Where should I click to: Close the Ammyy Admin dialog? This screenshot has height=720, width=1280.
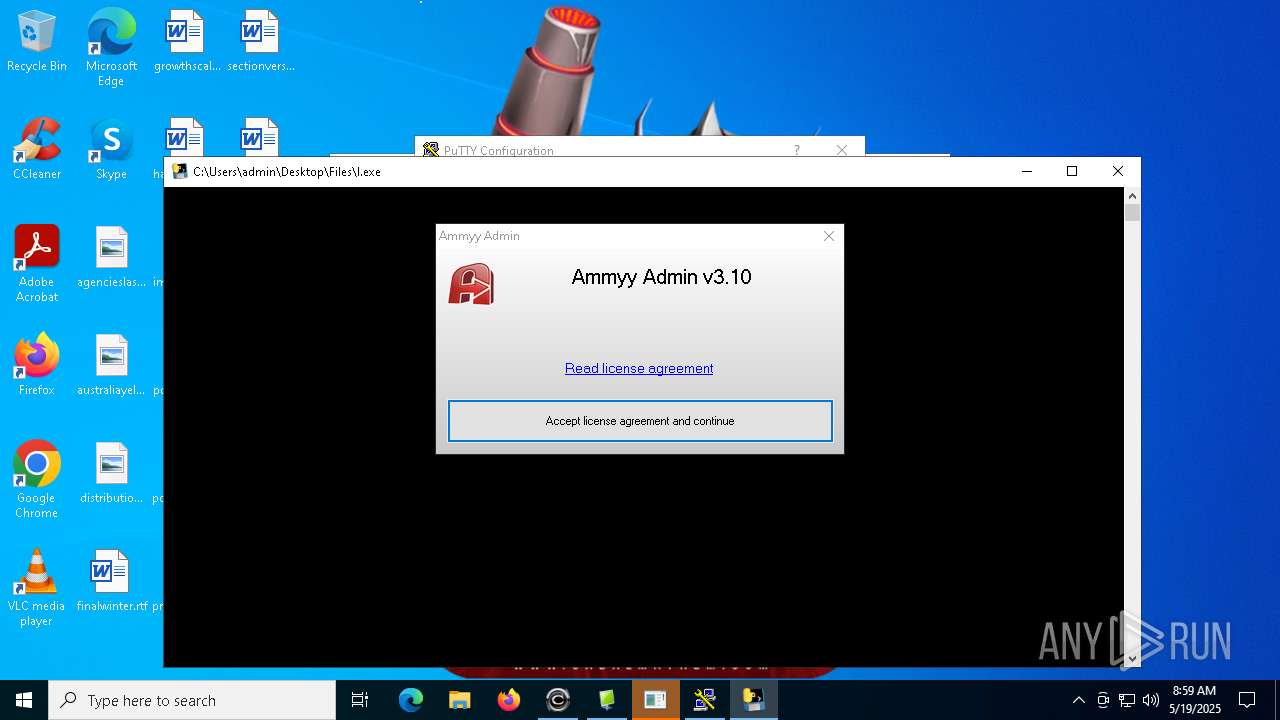coord(828,236)
